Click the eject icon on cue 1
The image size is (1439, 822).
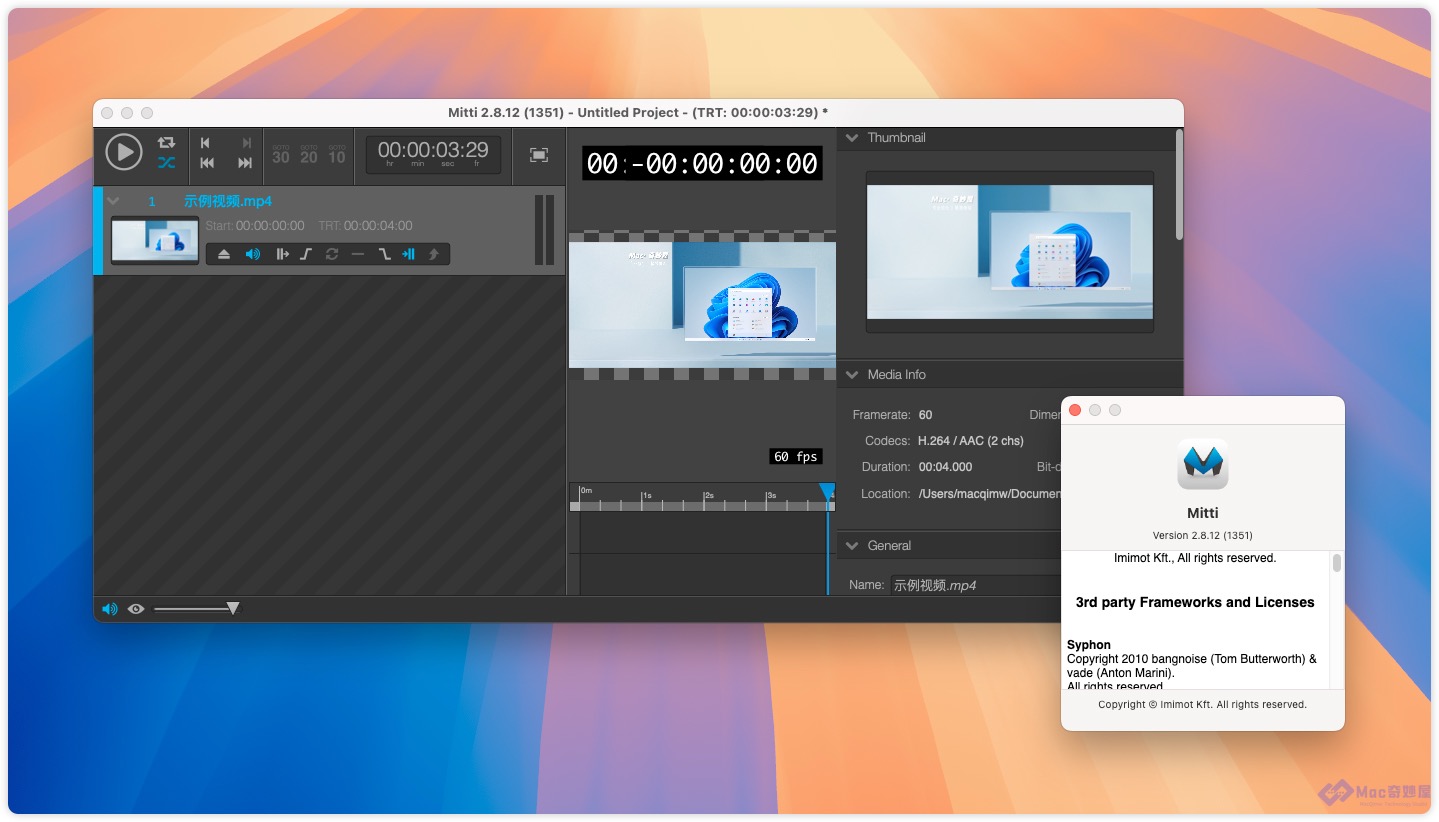(224, 255)
